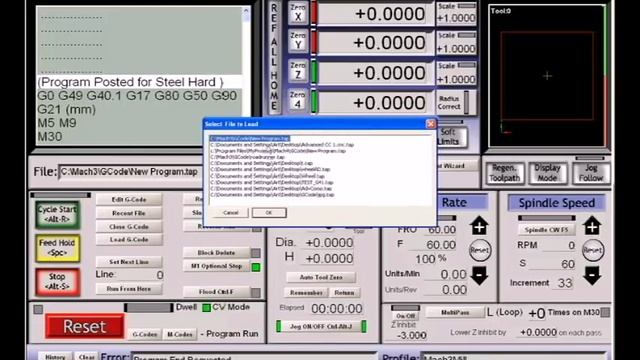The width and height of the screenshot is (640, 360).
Task: Select TEST_G41.tap in file list
Action: (272, 182)
